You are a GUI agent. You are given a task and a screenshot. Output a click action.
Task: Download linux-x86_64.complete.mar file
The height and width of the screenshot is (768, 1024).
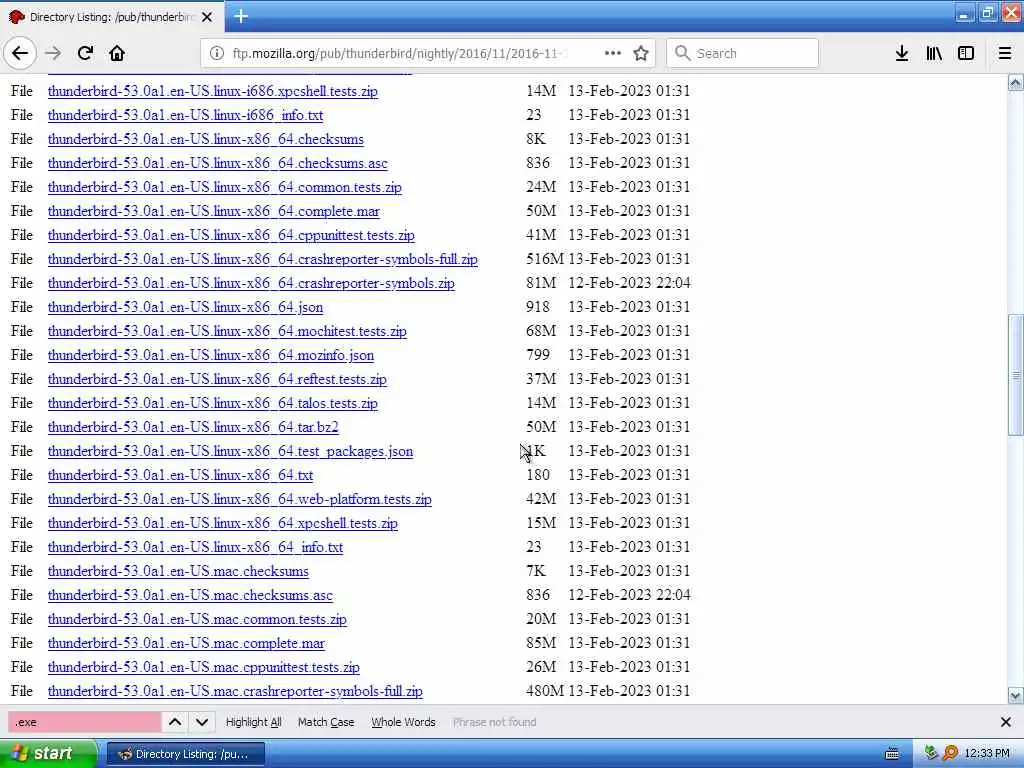(214, 211)
